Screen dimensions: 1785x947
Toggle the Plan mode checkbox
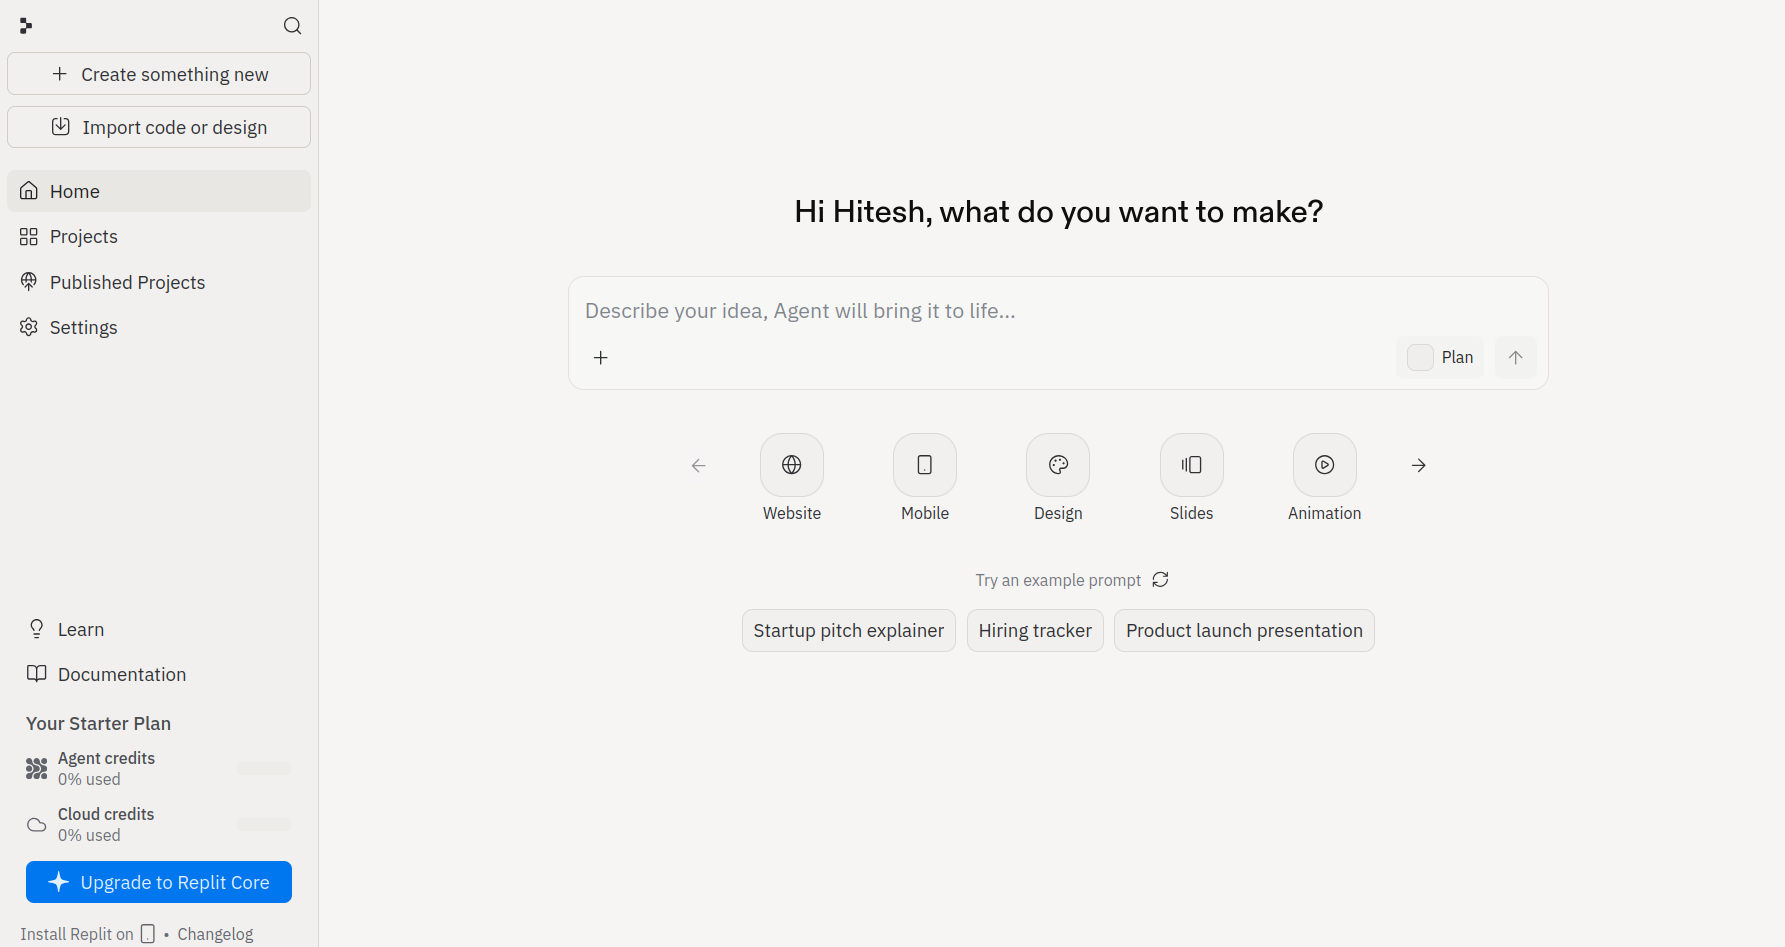(x=1420, y=358)
